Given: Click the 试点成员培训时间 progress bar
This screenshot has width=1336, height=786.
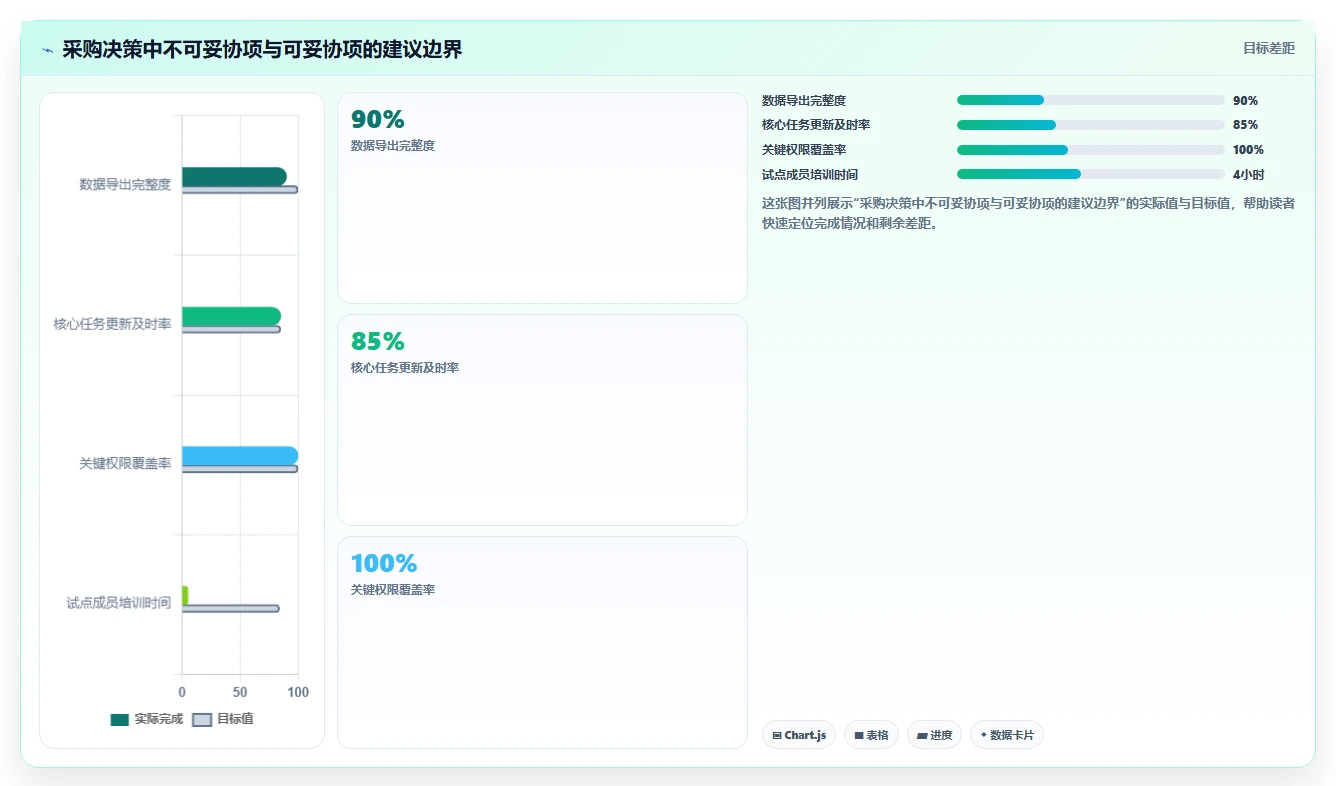Looking at the screenshot, I should coord(1090,174).
